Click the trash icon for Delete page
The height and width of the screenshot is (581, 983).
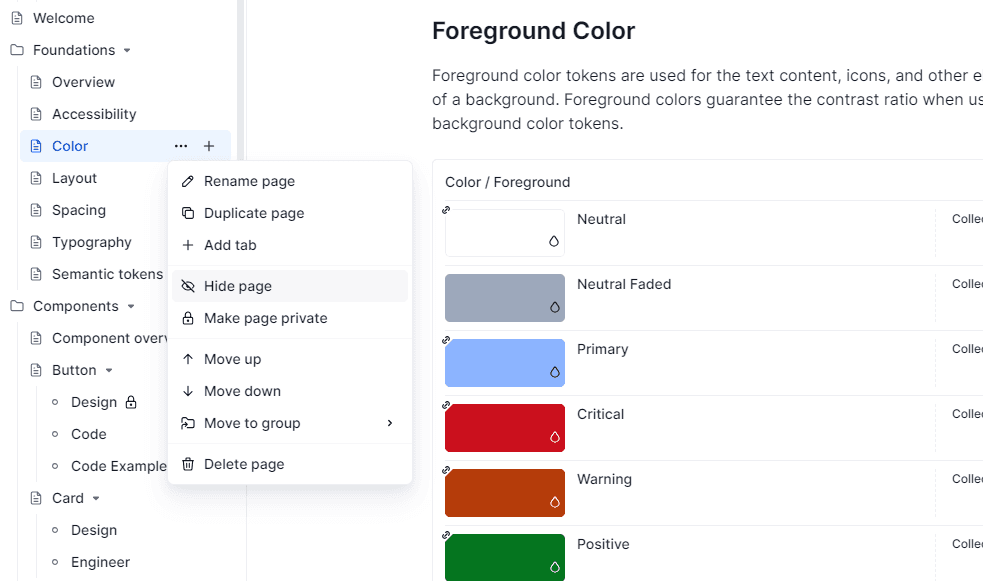tap(187, 464)
